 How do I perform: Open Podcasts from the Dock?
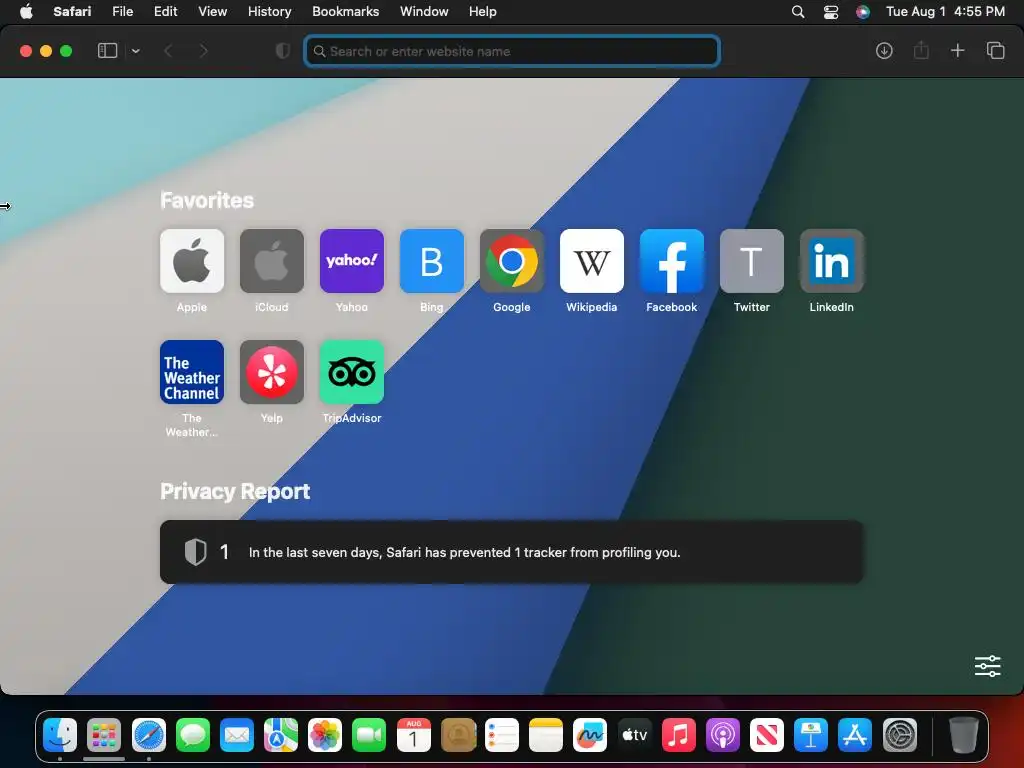tap(722, 735)
